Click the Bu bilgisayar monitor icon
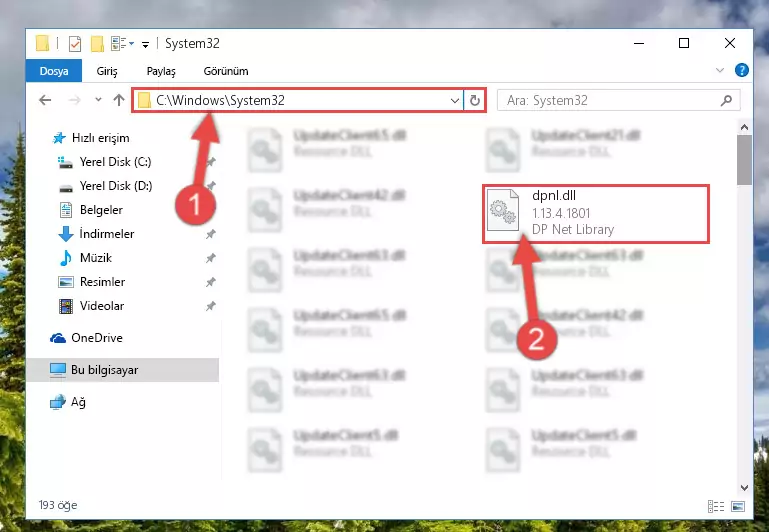This screenshot has width=769, height=532. (58, 370)
